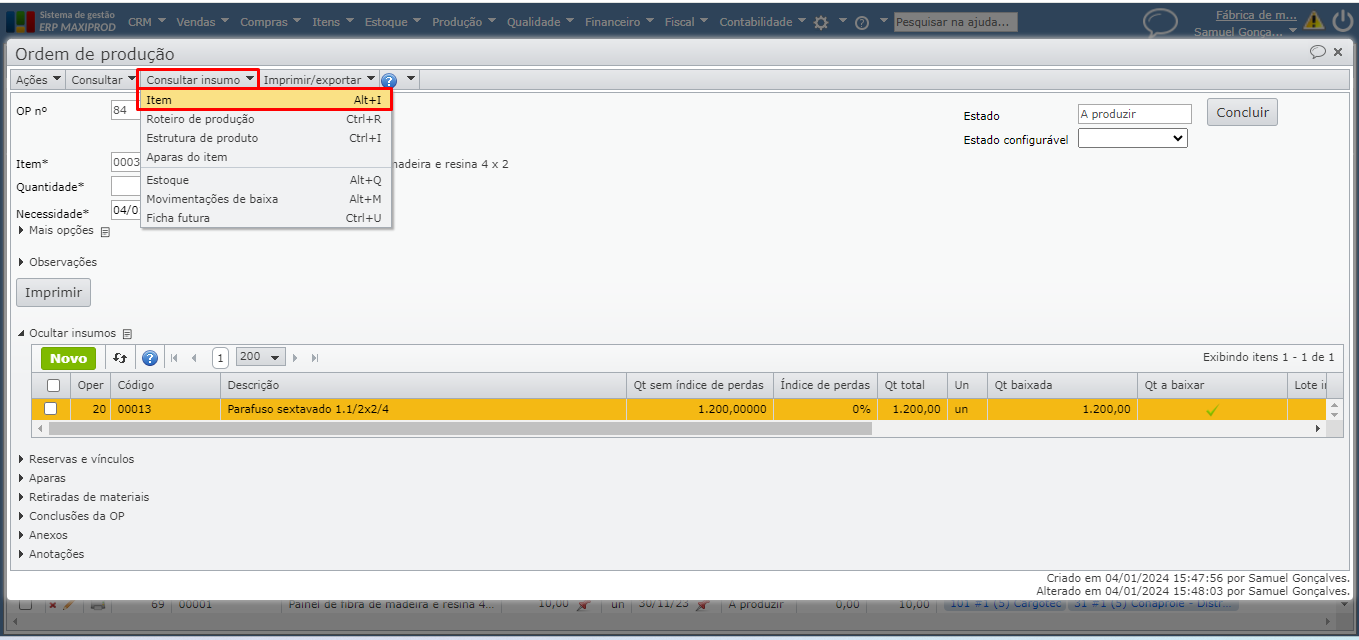Open the Consultar toolbar menu
Screen dimensions: 1359x640
pyautogui.click(x=103, y=79)
